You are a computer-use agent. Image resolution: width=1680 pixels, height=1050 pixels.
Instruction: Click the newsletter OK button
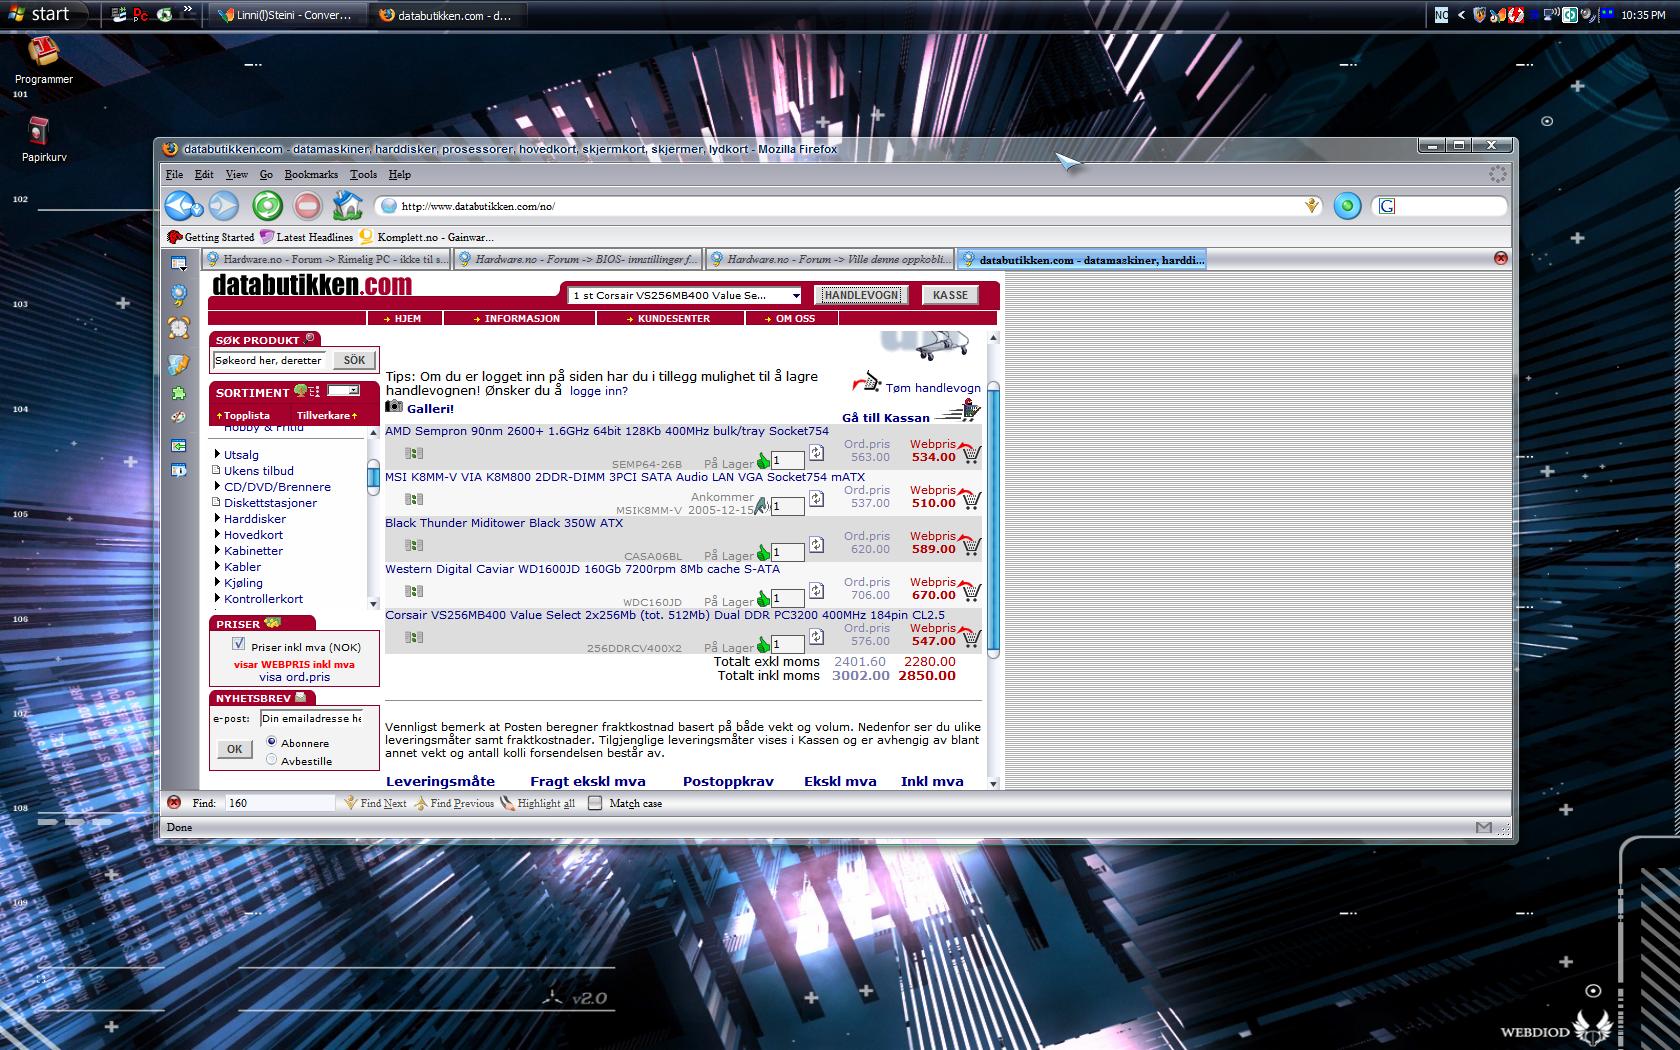pyautogui.click(x=234, y=749)
